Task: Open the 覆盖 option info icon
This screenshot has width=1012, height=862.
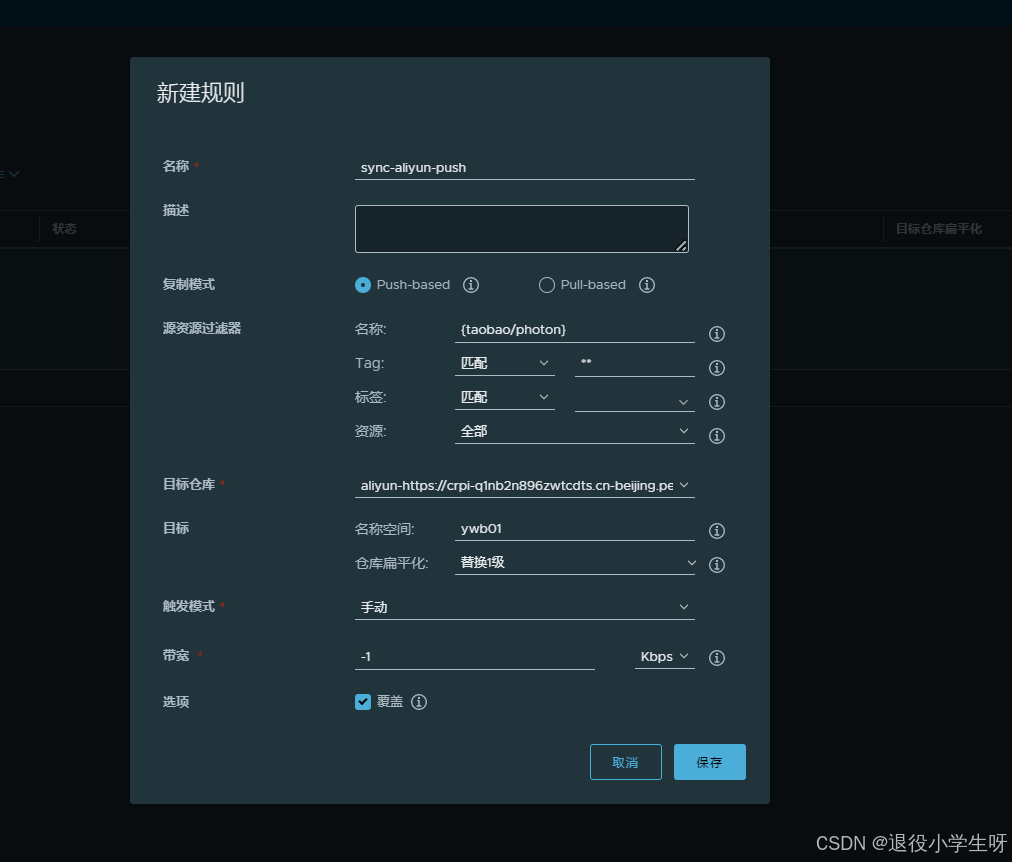Action: (418, 701)
